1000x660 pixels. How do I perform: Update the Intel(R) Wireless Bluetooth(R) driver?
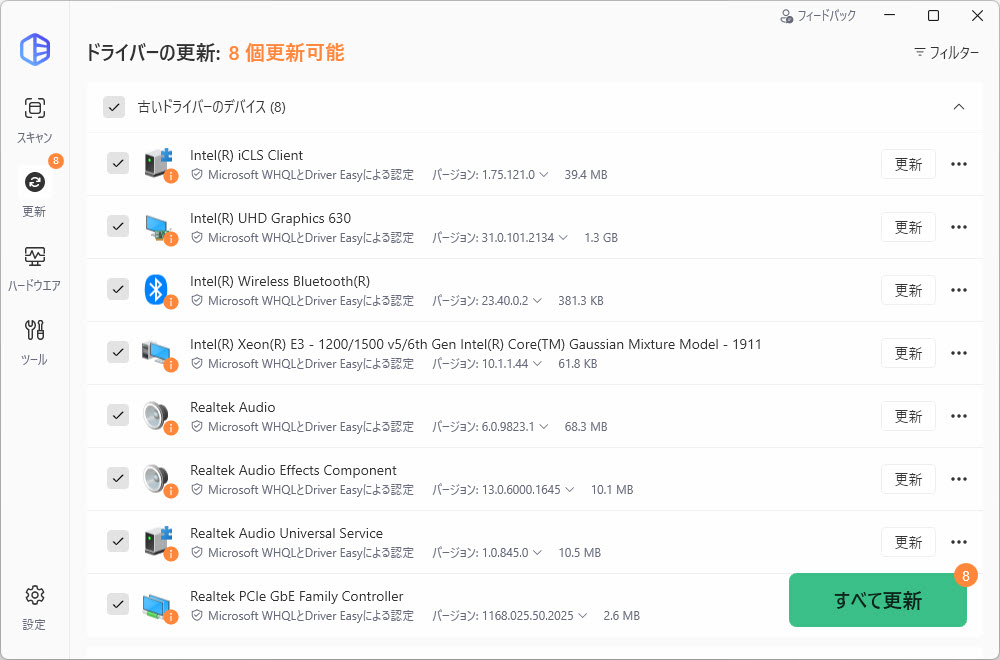click(908, 291)
